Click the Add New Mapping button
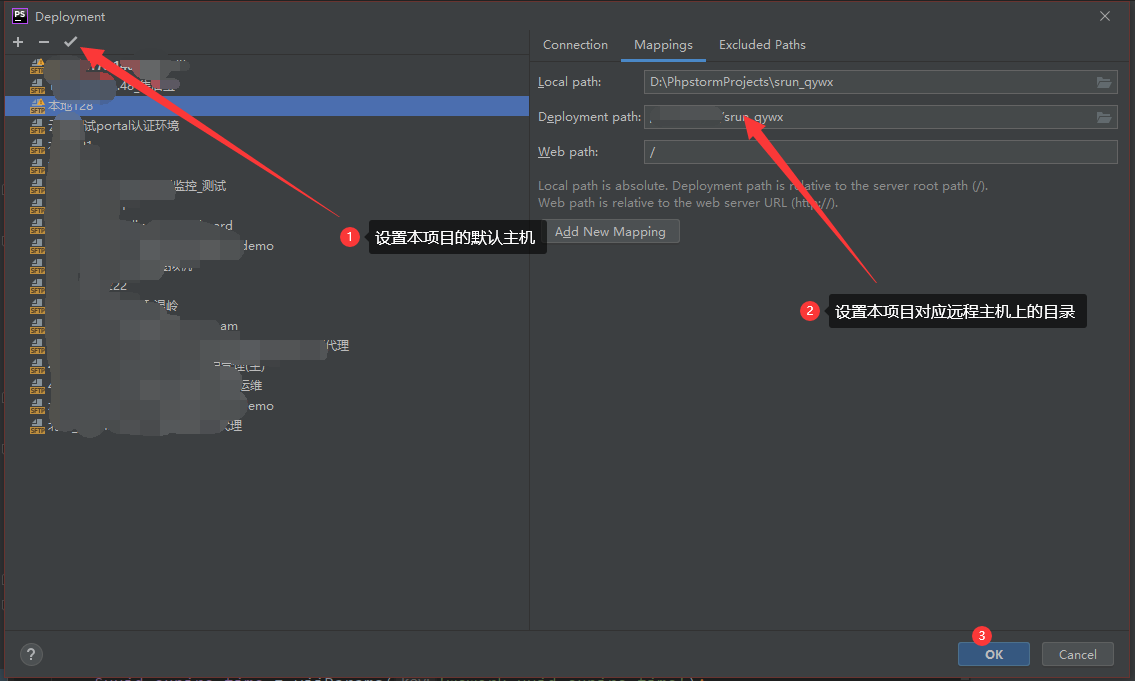The height and width of the screenshot is (681, 1135). click(x=610, y=232)
